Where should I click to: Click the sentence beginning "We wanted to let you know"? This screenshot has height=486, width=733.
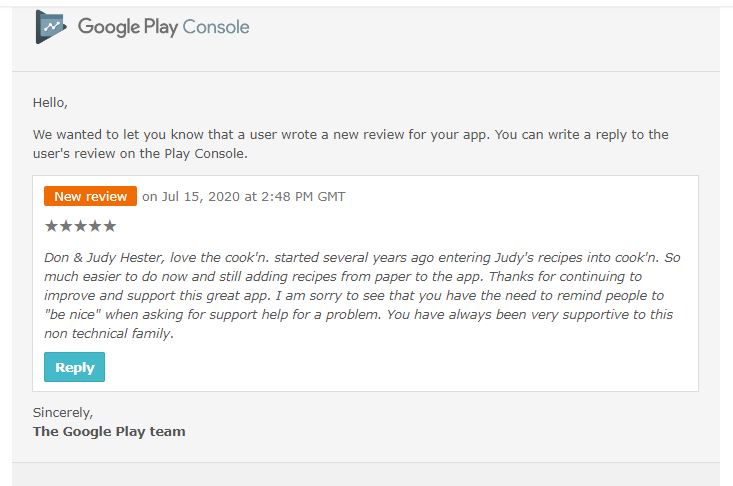pyautogui.click(x=351, y=144)
